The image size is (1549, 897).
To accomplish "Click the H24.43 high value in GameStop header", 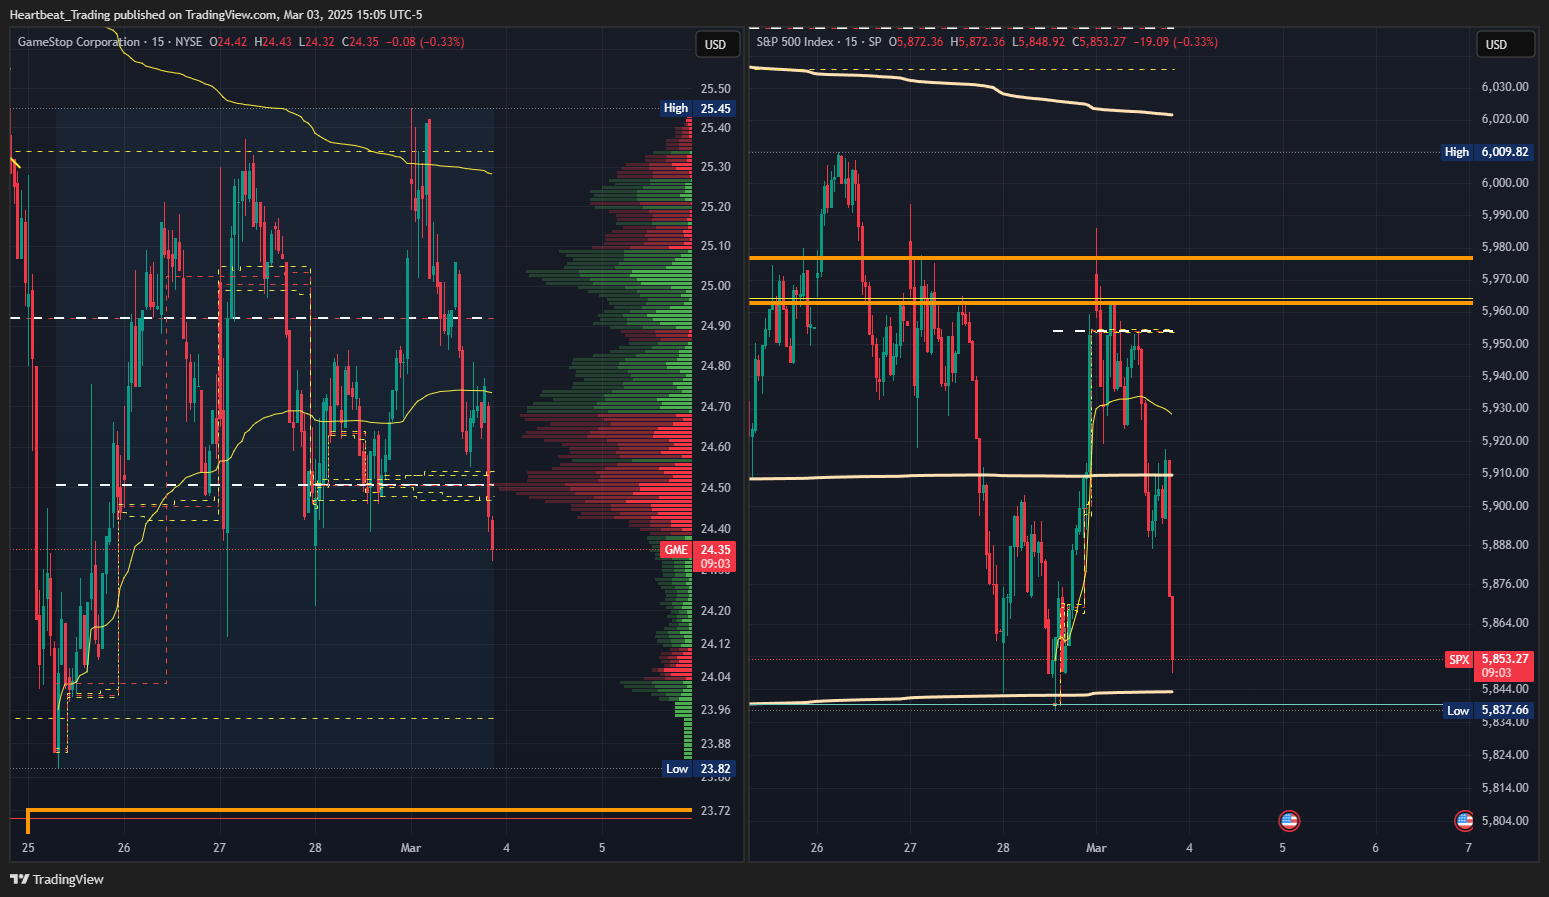I will click(273, 42).
